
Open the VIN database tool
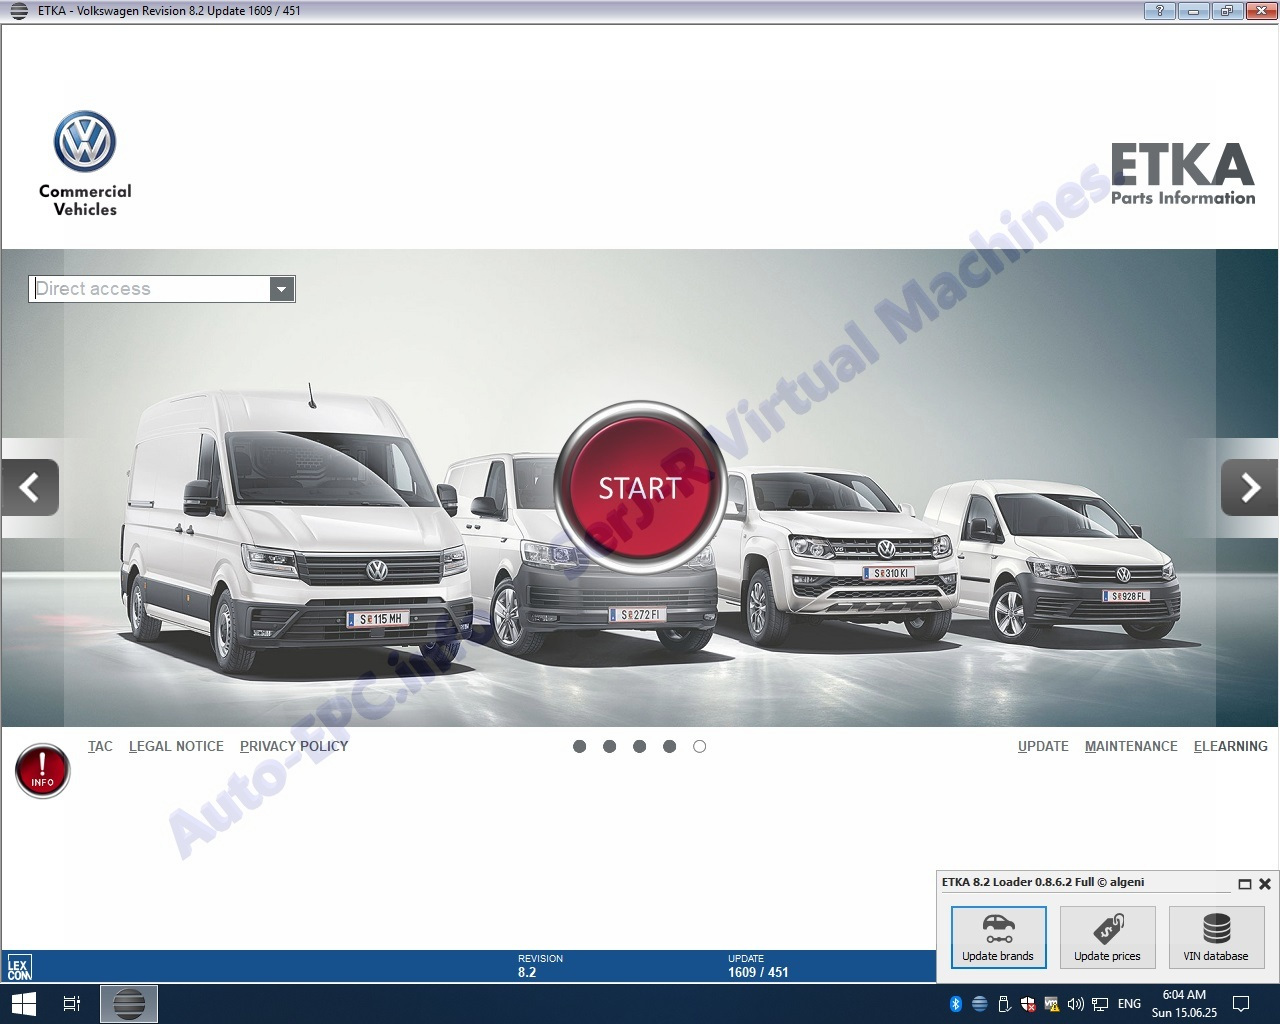tap(1216, 937)
